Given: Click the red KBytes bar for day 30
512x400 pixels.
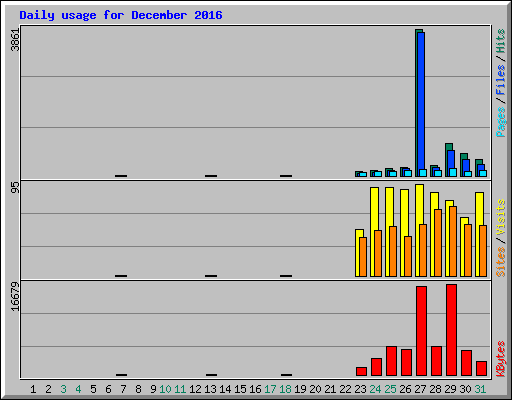Looking at the screenshot, I should point(466,363).
